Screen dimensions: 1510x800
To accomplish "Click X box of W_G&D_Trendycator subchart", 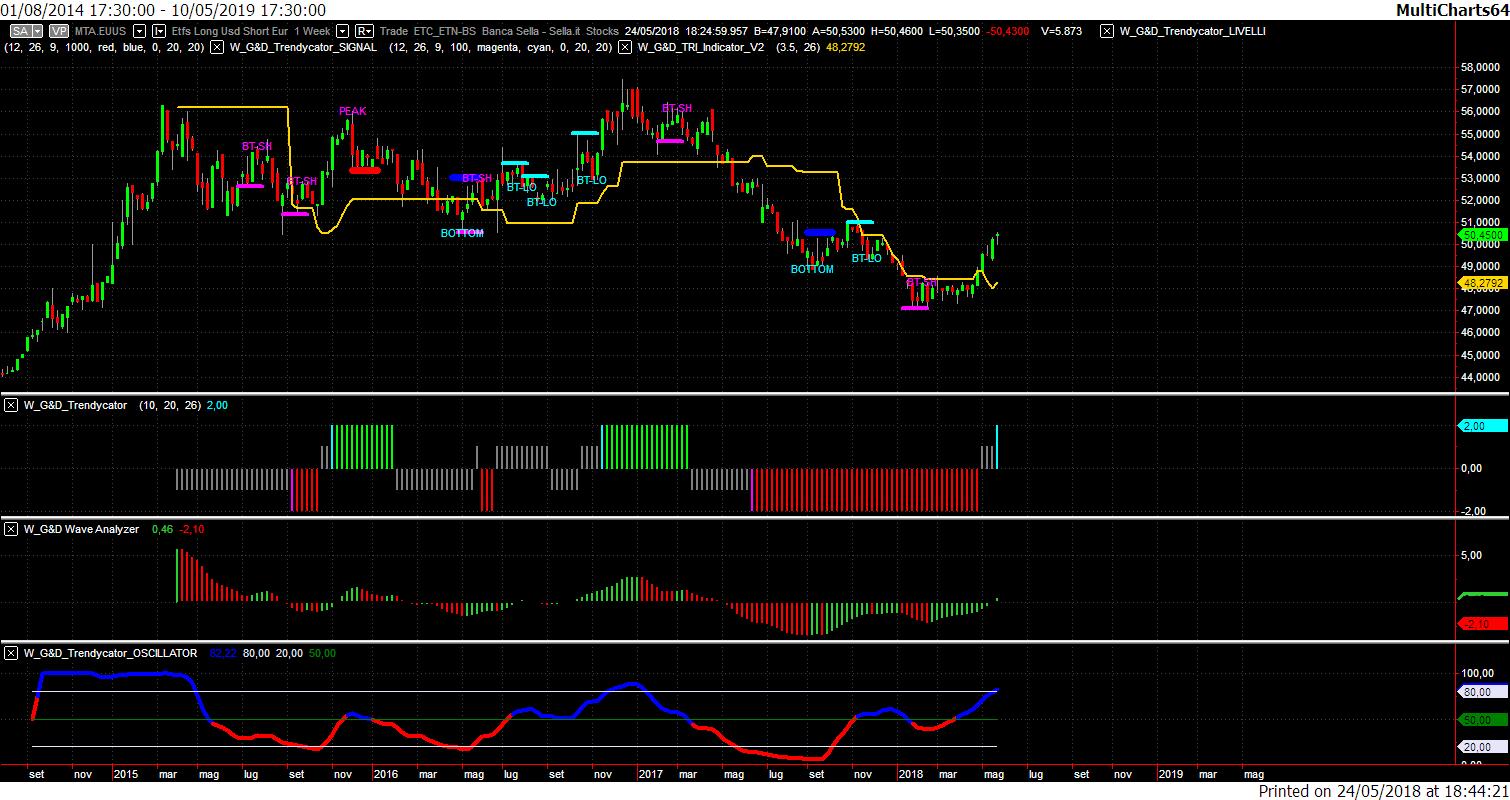I will coord(11,405).
